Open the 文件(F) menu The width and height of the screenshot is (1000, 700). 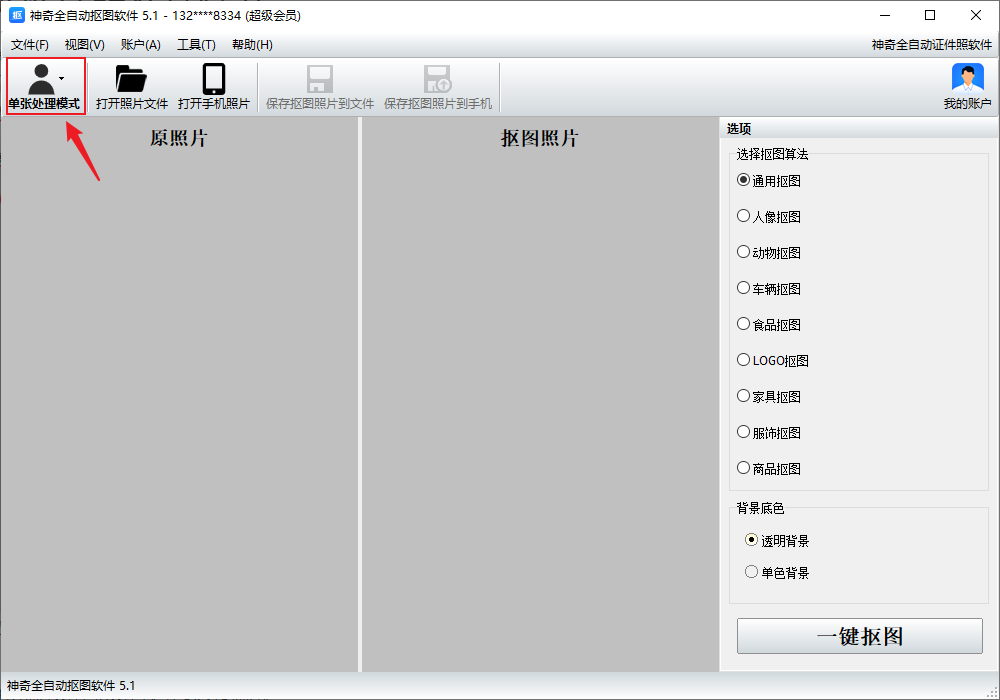tap(30, 45)
